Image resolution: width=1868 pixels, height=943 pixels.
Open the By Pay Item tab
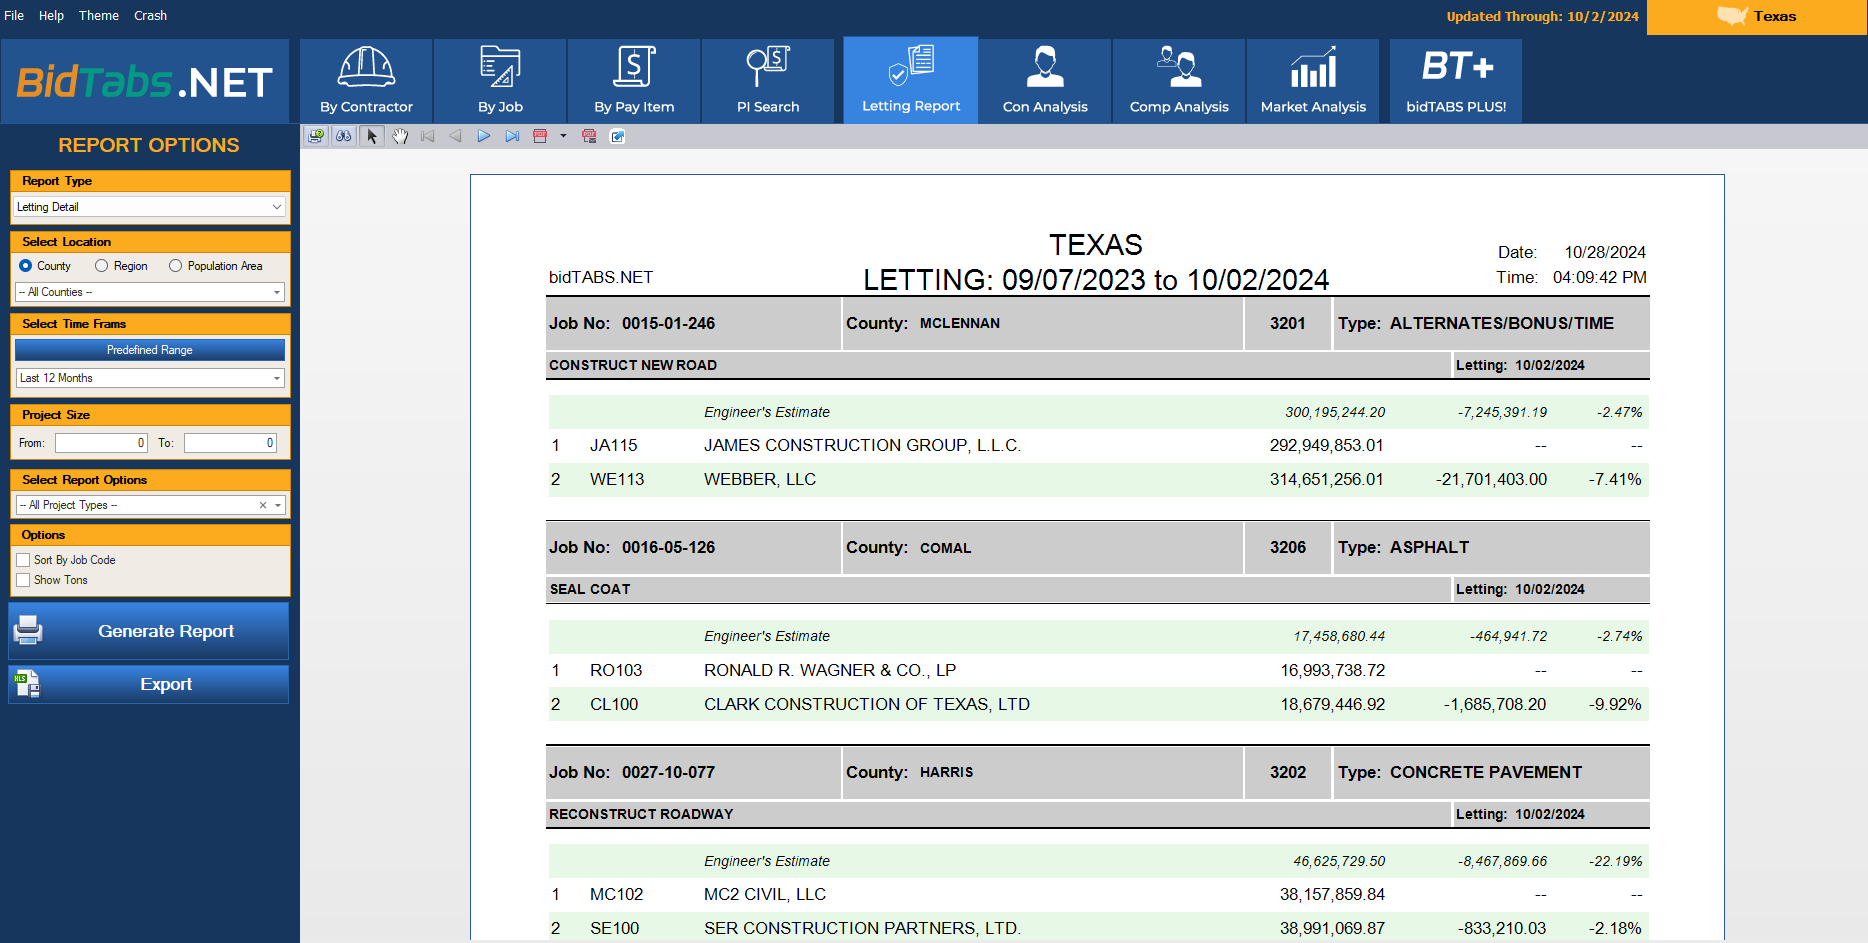(634, 81)
